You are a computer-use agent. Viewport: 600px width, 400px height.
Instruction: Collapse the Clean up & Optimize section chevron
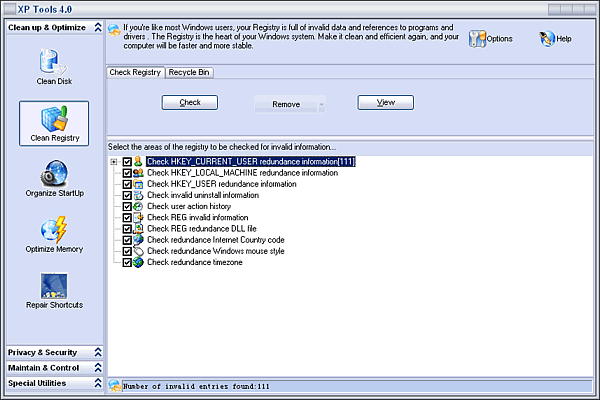tap(98, 27)
